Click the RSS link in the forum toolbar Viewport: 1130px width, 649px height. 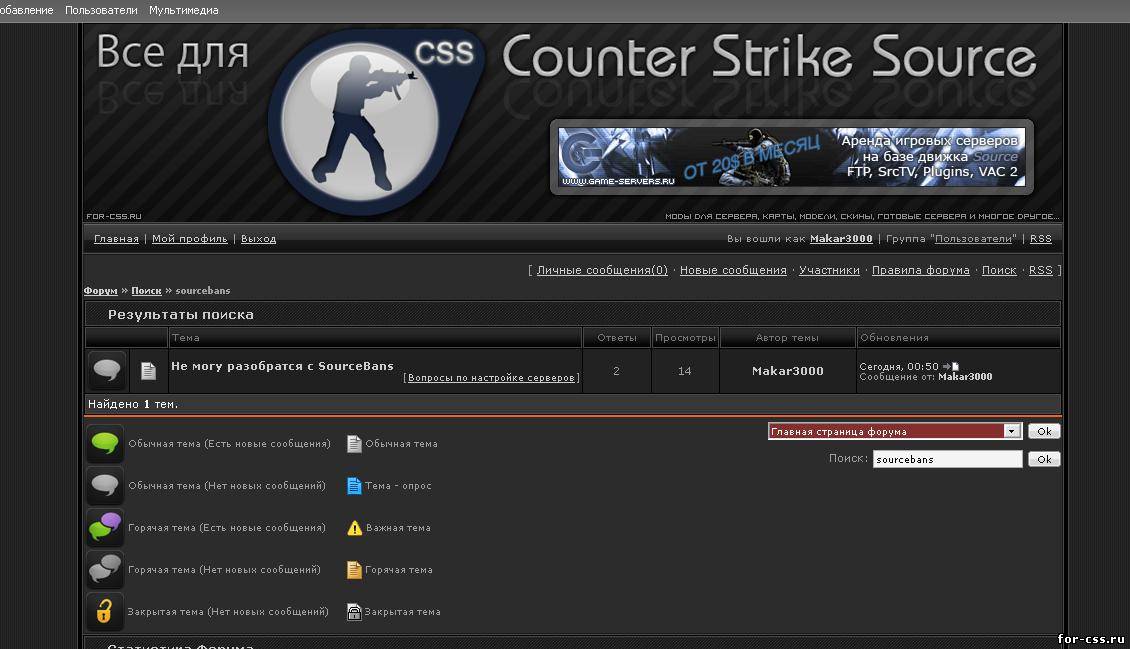[1041, 270]
